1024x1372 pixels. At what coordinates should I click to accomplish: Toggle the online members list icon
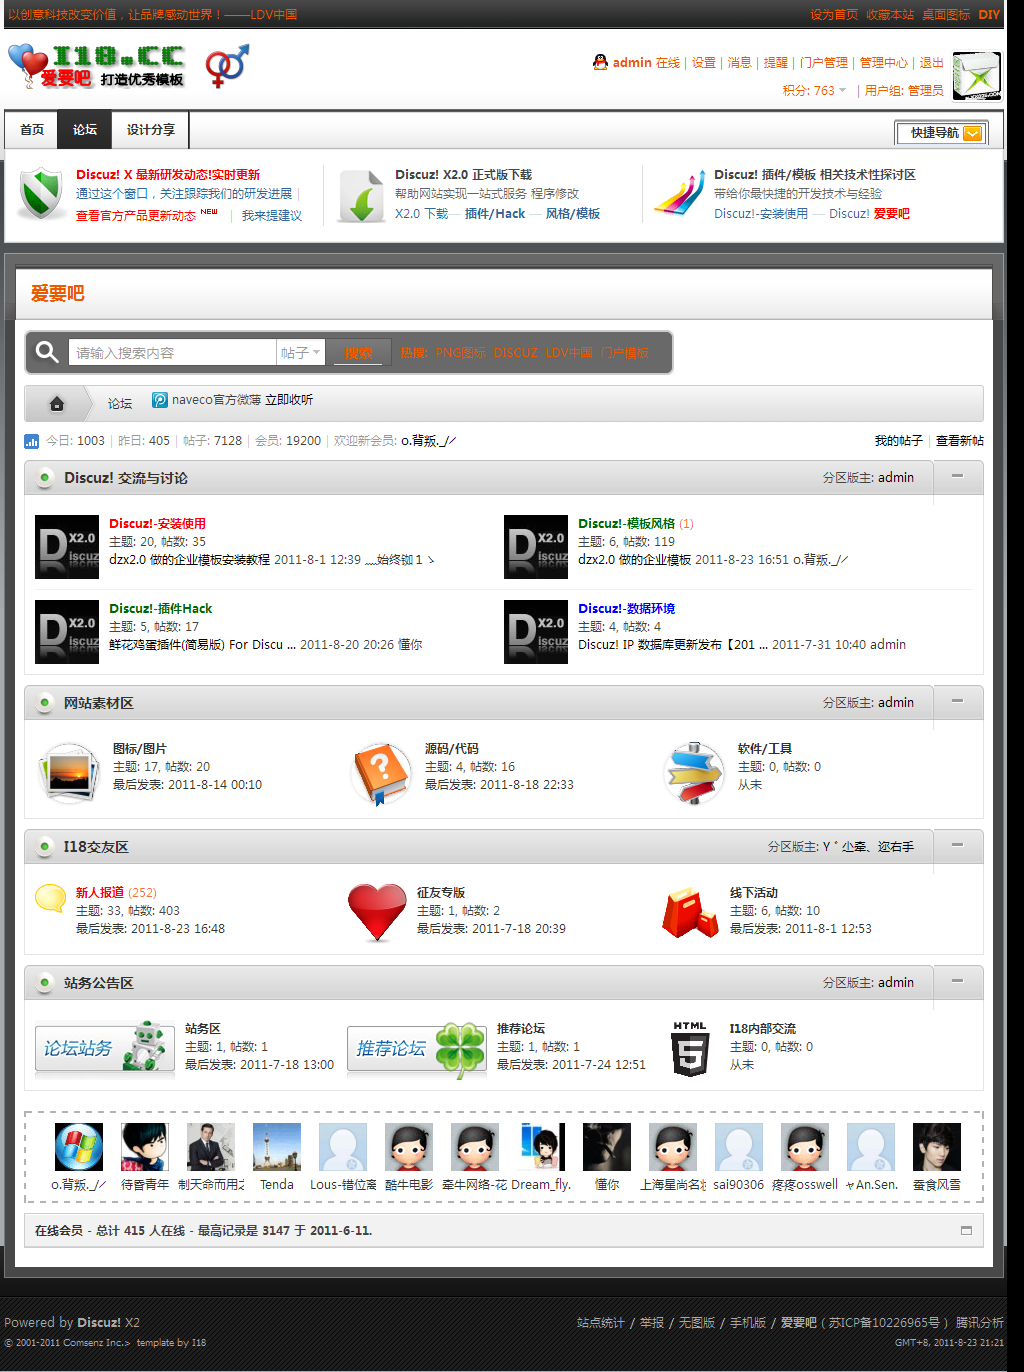click(x=966, y=1230)
